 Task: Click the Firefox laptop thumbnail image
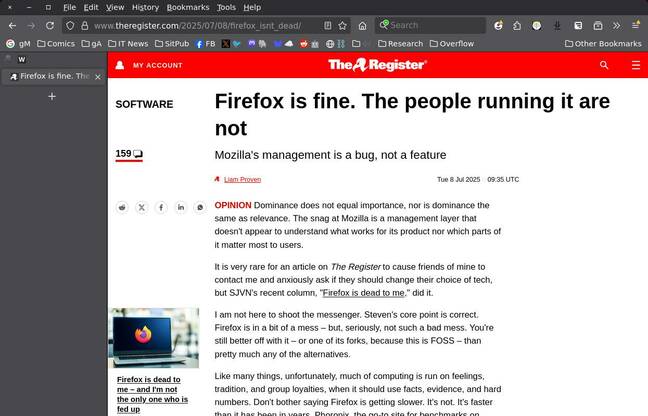(x=154, y=338)
